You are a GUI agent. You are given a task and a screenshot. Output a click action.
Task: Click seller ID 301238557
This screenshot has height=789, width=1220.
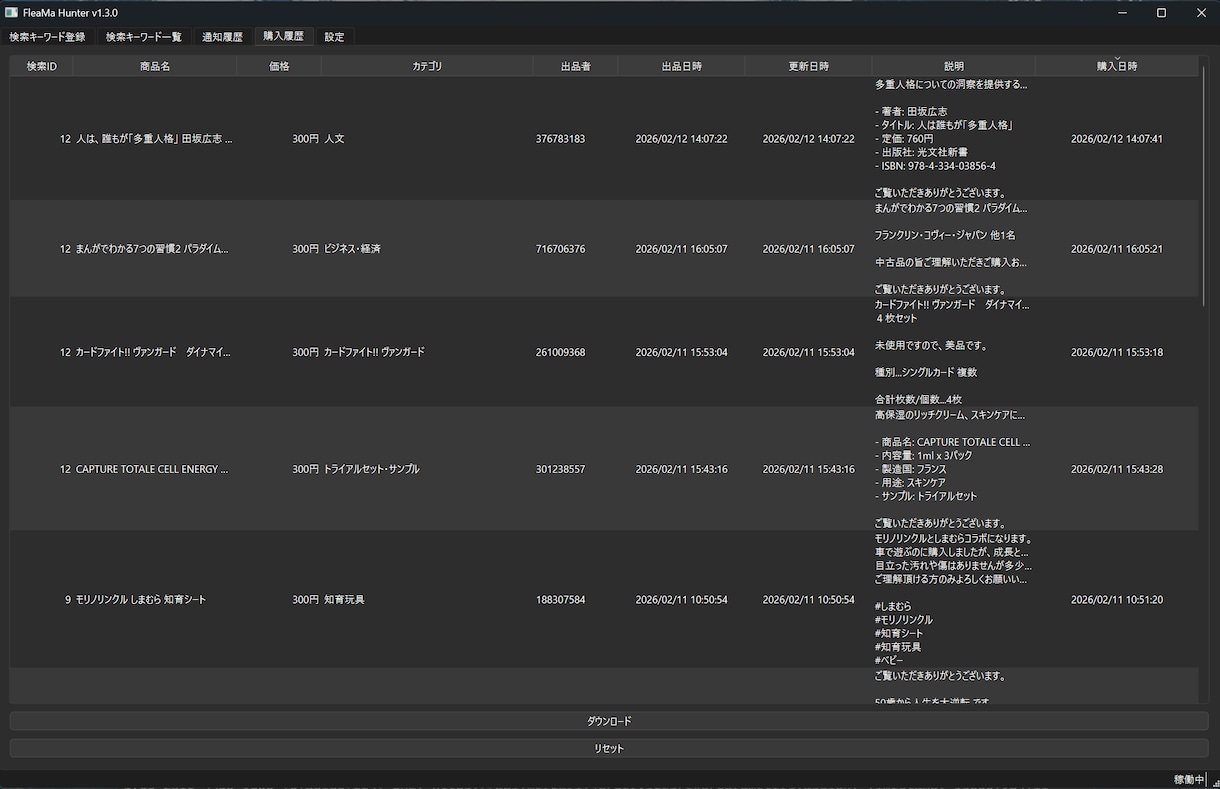point(560,469)
